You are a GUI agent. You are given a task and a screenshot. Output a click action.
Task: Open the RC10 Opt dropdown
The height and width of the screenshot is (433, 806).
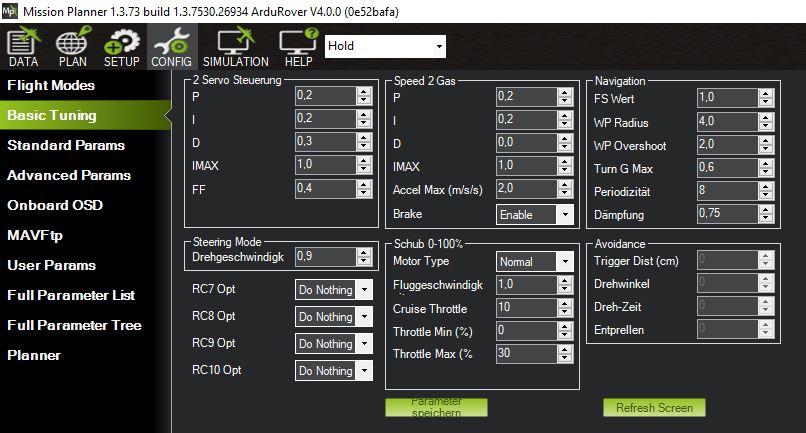(x=334, y=370)
